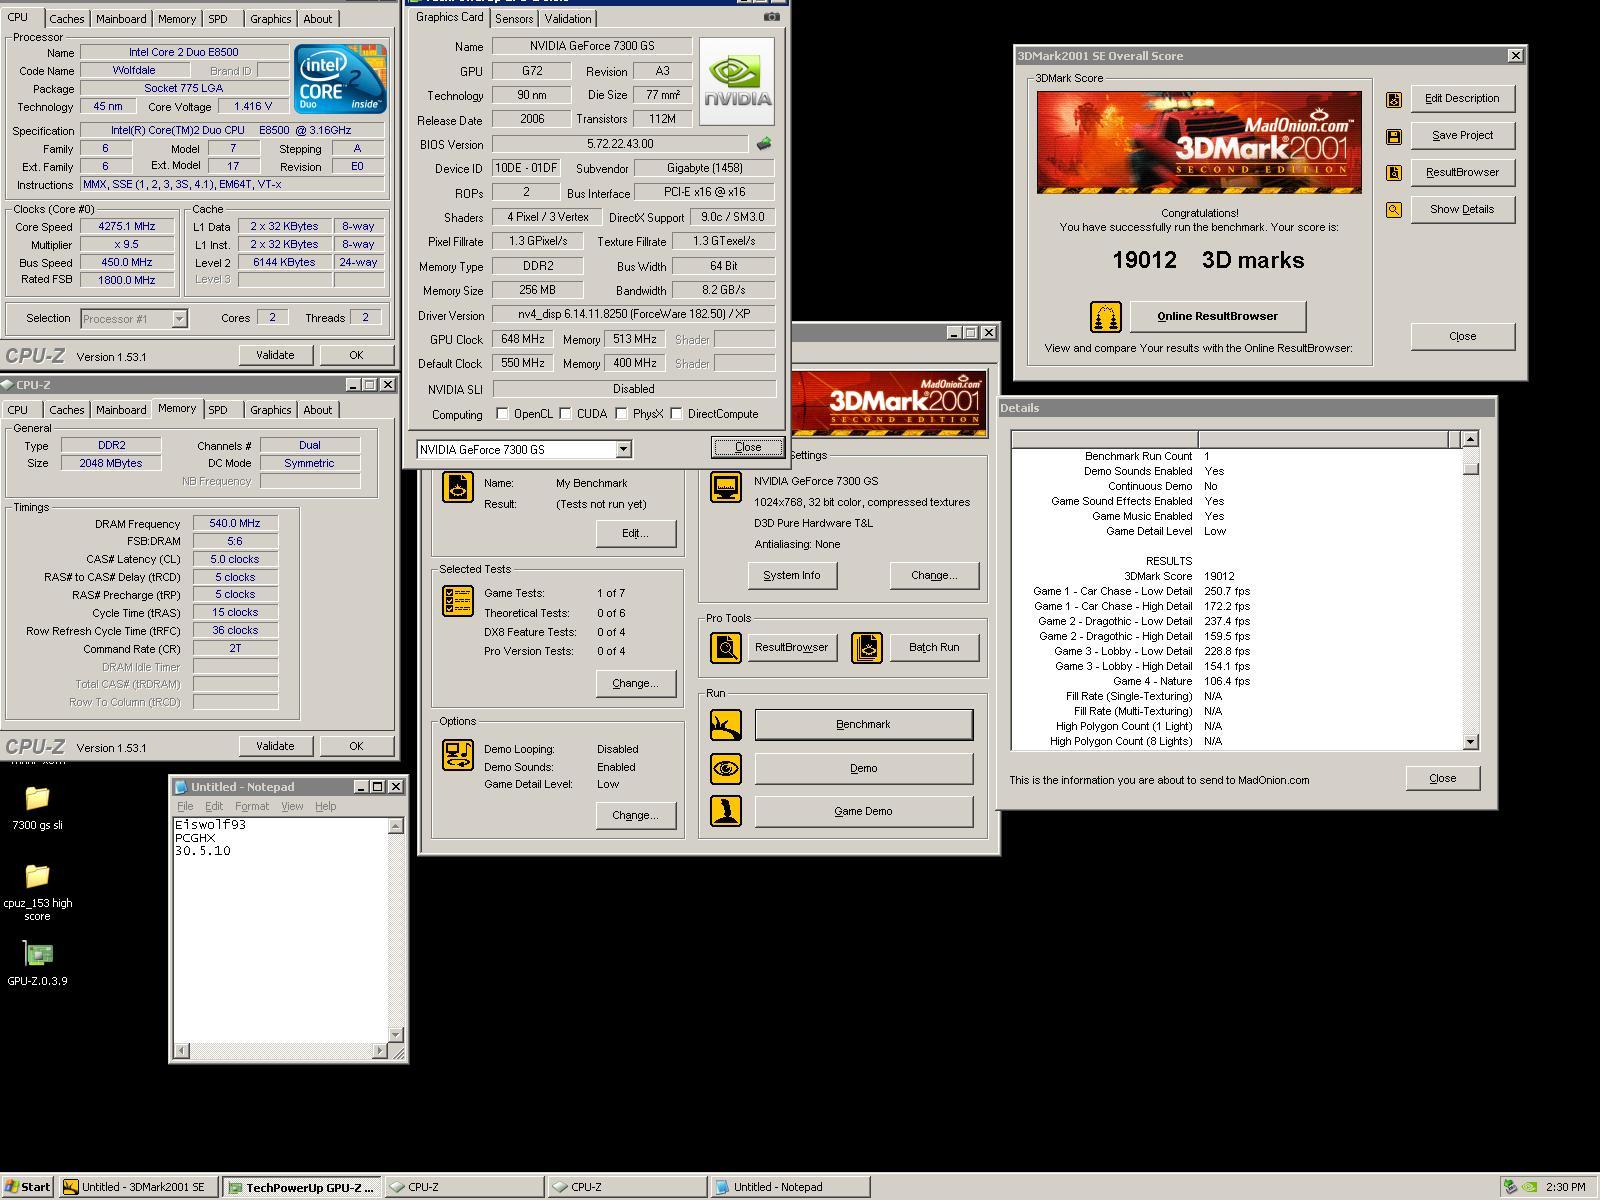Click the Benchmark run icon in 3DMark
1600x1200 pixels.
[x=726, y=725]
